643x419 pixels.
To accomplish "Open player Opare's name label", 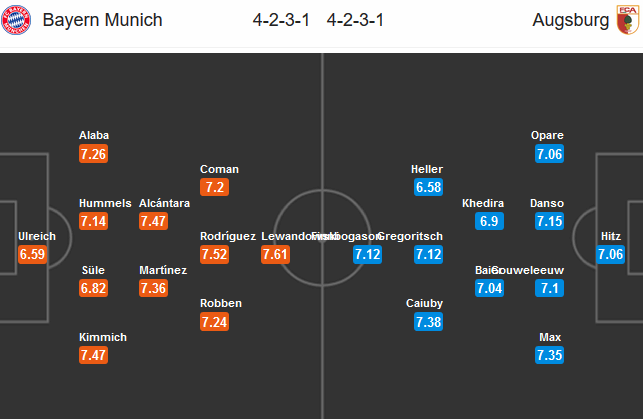I will 549,135.
